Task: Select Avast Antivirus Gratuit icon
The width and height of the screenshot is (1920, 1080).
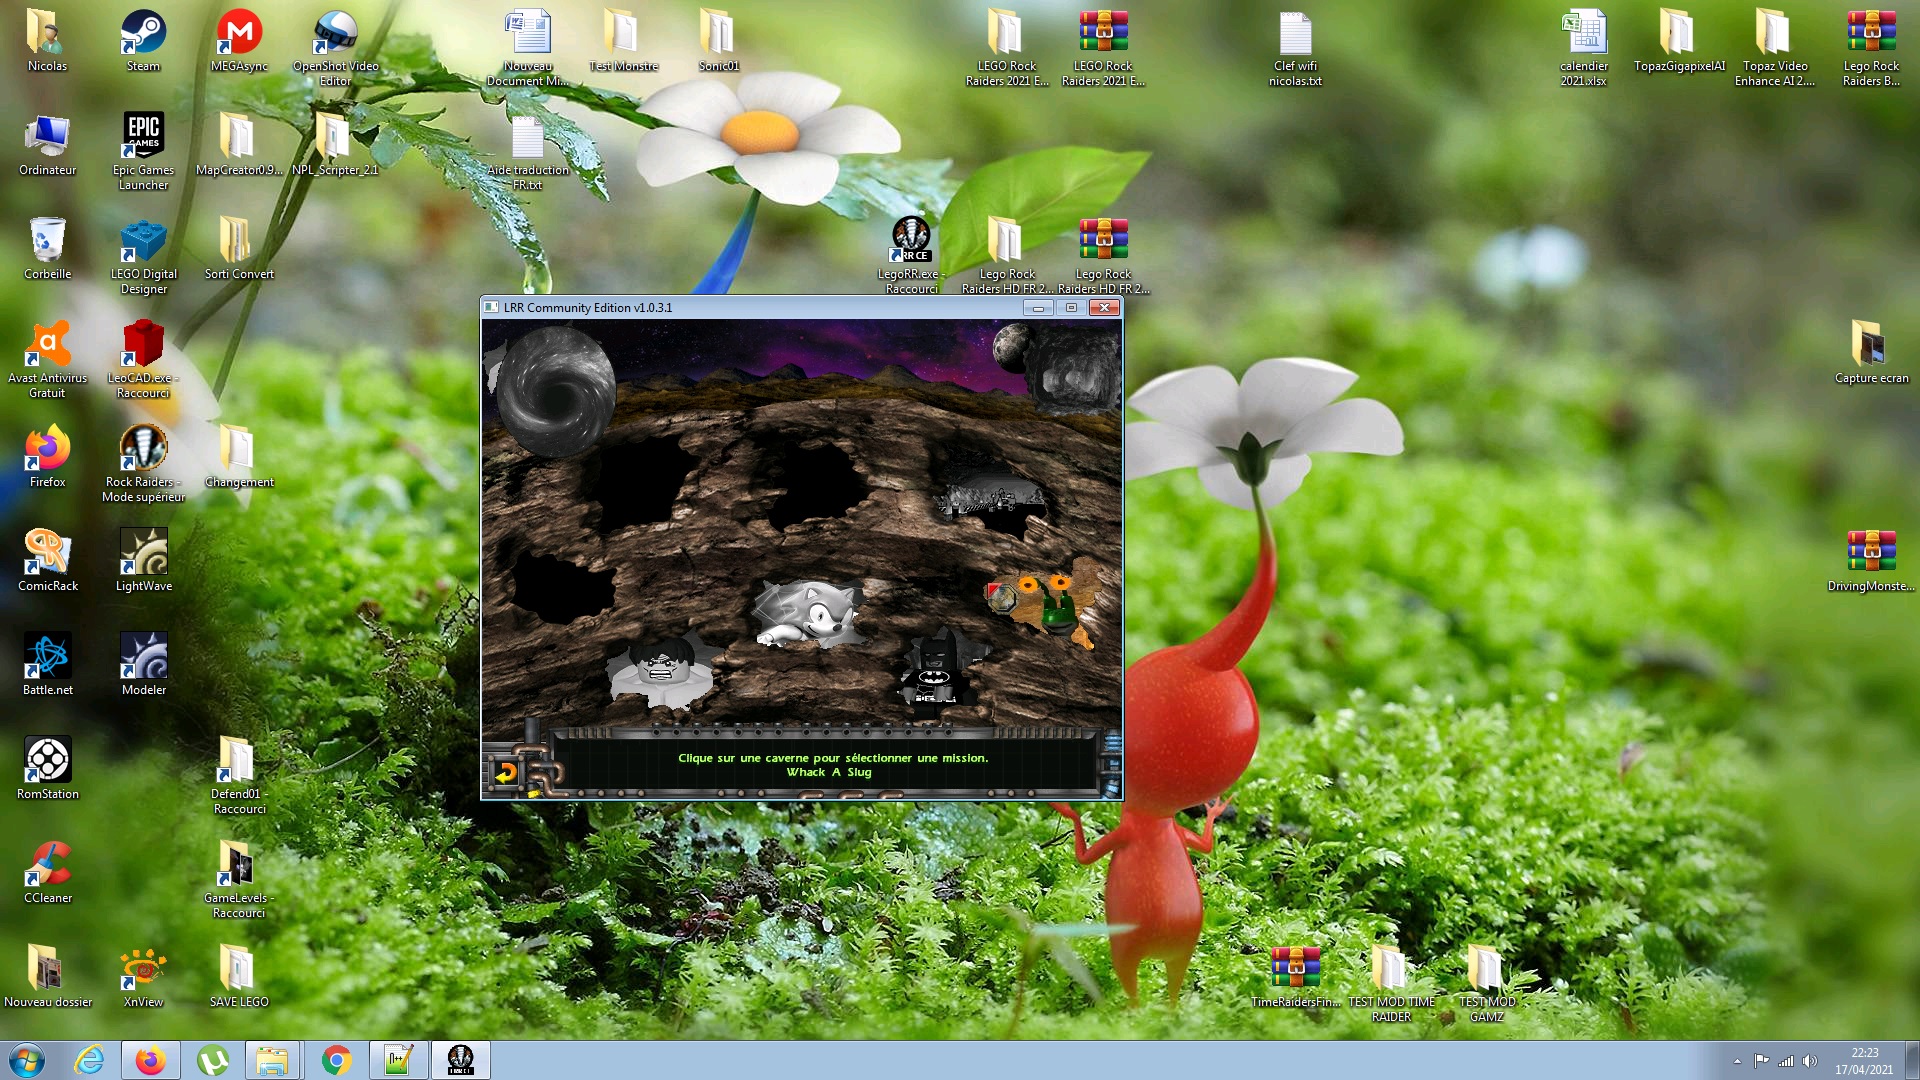Action: 47,360
